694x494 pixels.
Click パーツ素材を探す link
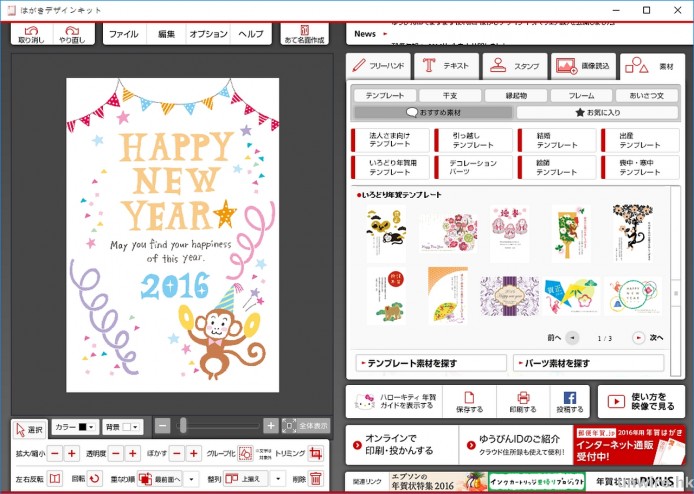[589, 363]
